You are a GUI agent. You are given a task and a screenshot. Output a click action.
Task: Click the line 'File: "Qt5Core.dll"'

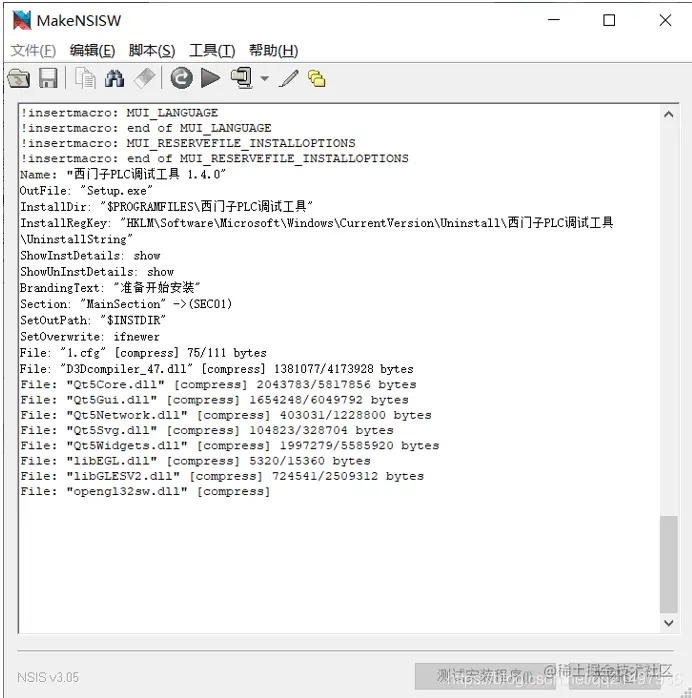click(218, 384)
